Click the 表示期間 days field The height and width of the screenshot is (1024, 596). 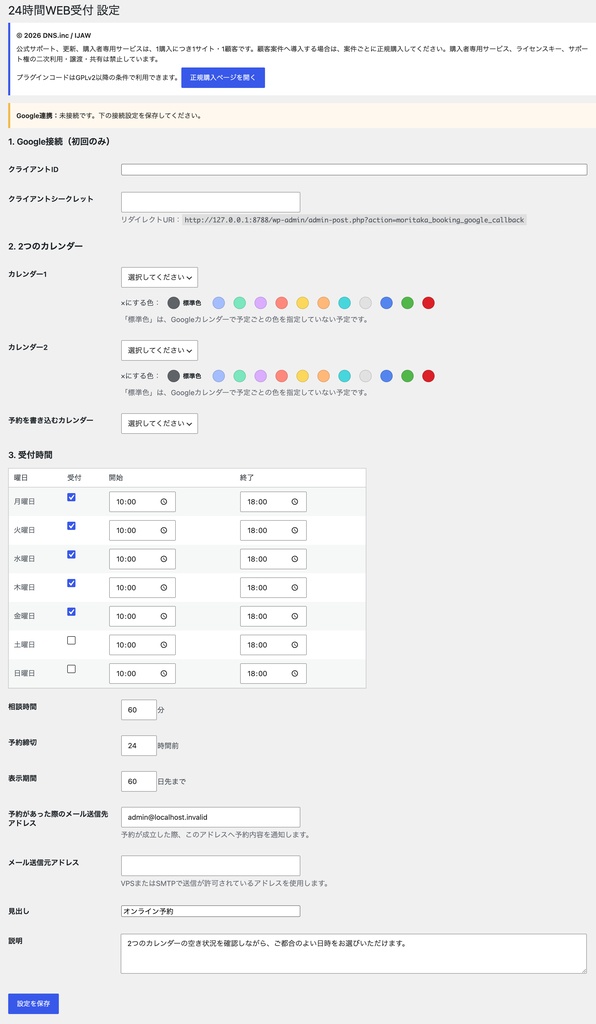(138, 782)
